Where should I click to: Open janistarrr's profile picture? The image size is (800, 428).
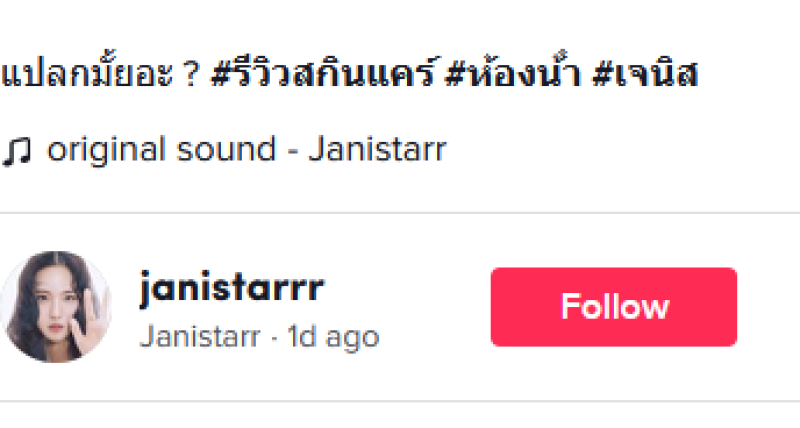pos(56,307)
